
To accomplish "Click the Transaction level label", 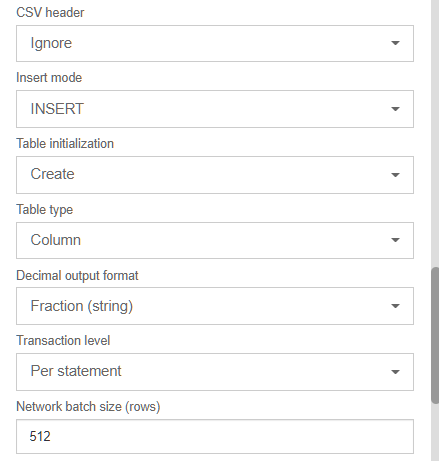I will coord(63,341).
